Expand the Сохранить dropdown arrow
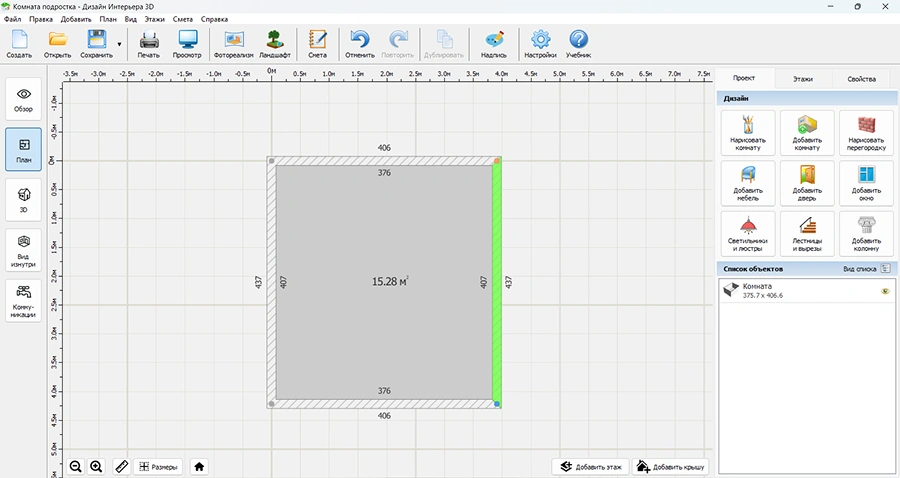Screen dimensions: 900x478 pyautogui.click(x=120, y=44)
